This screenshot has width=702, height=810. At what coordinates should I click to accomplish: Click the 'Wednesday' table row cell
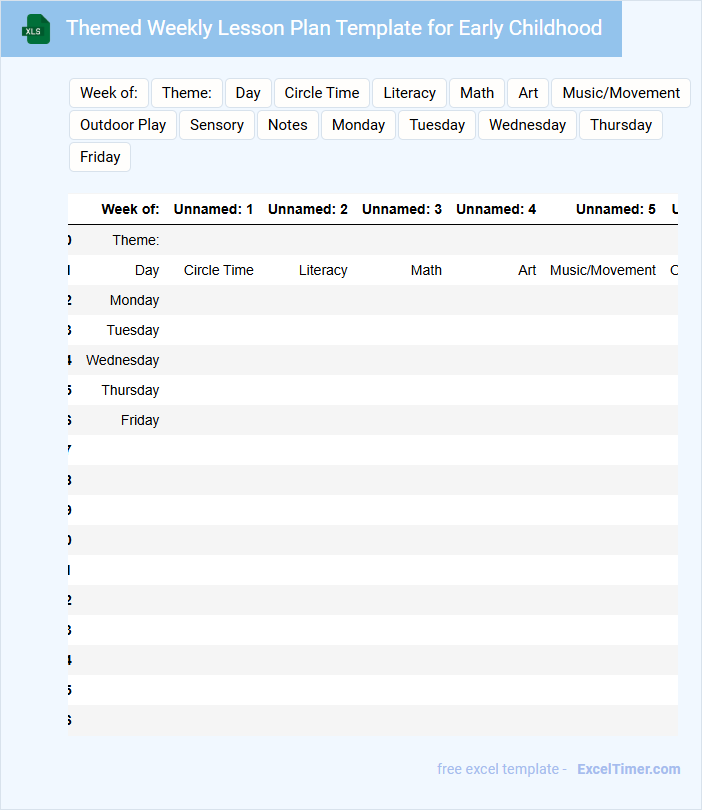click(x=122, y=360)
